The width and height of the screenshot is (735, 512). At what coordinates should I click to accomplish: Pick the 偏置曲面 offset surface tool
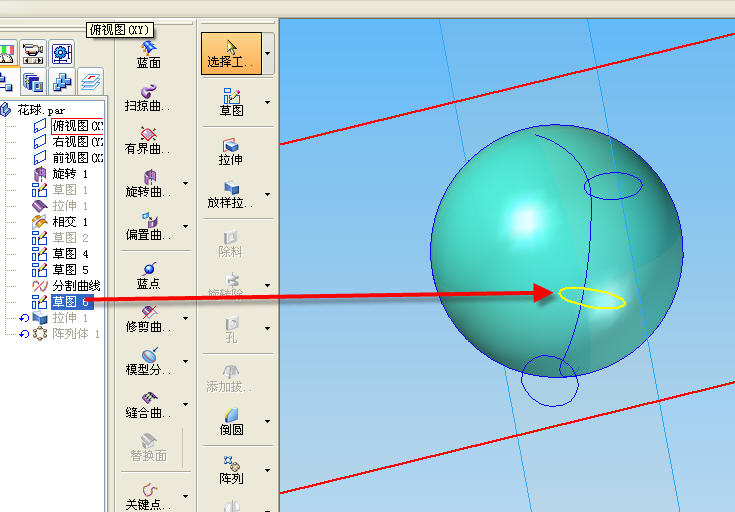[x=149, y=226]
